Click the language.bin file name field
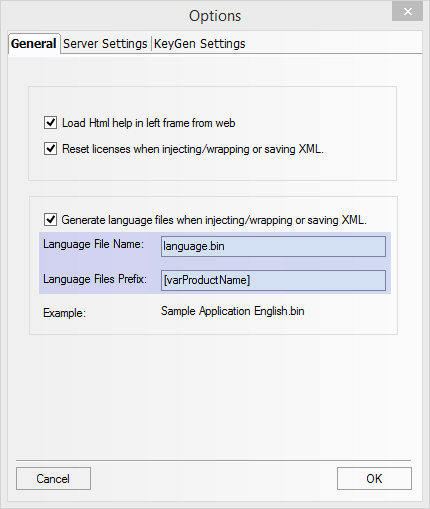The height and width of the screenshot is (509, 430). coord(273,246)
